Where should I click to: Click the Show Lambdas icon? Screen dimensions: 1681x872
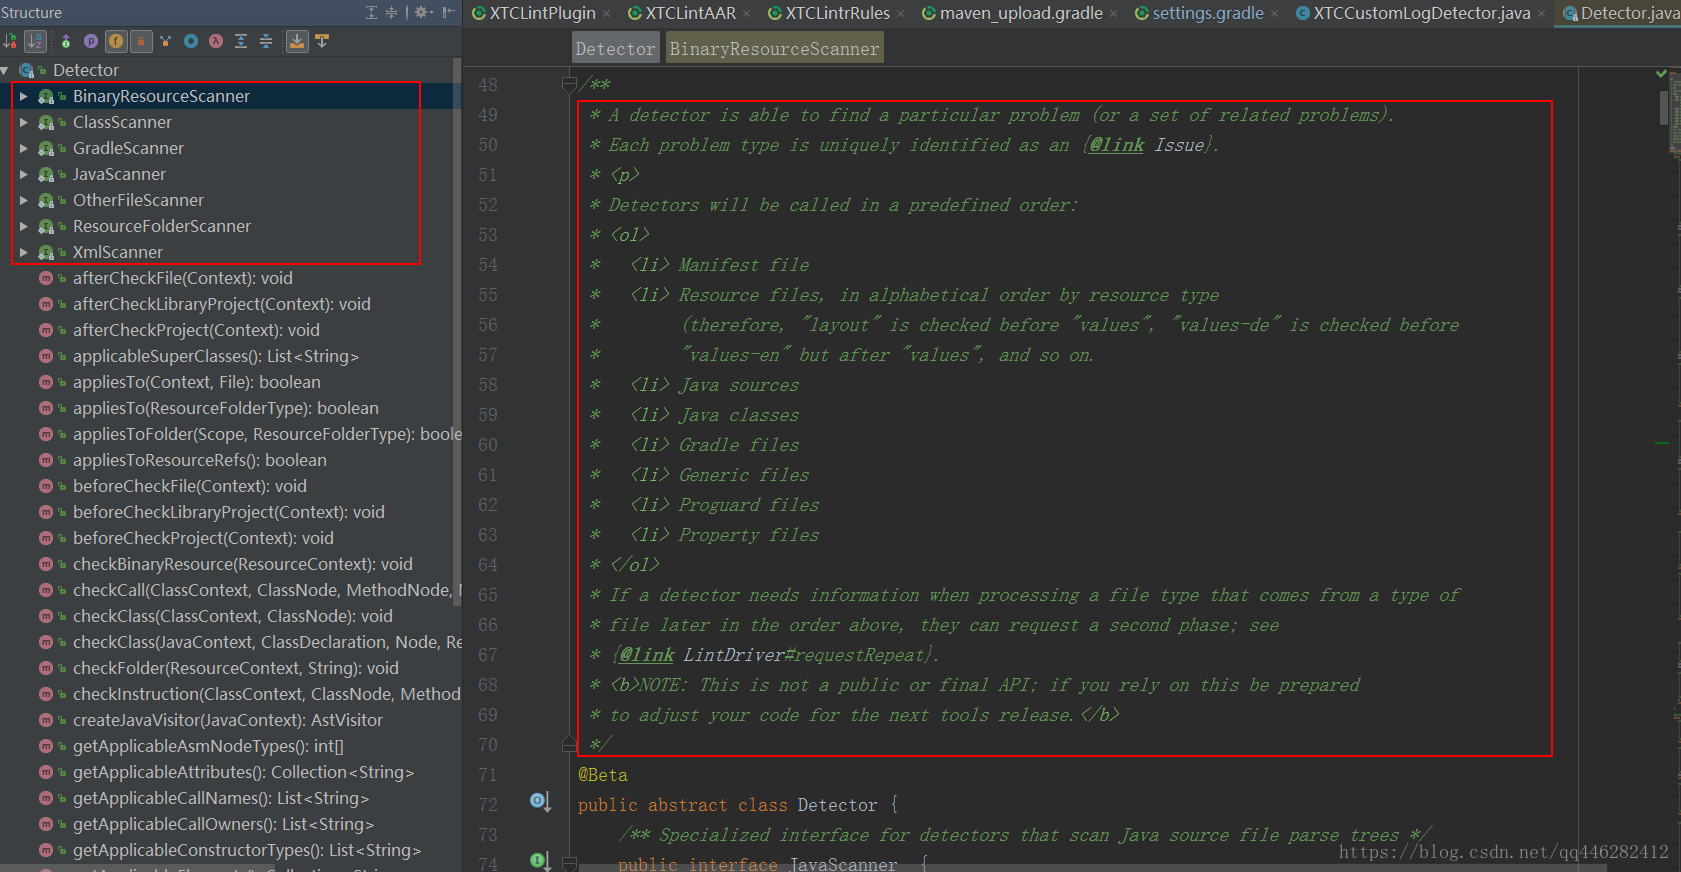tap(216, 41)
